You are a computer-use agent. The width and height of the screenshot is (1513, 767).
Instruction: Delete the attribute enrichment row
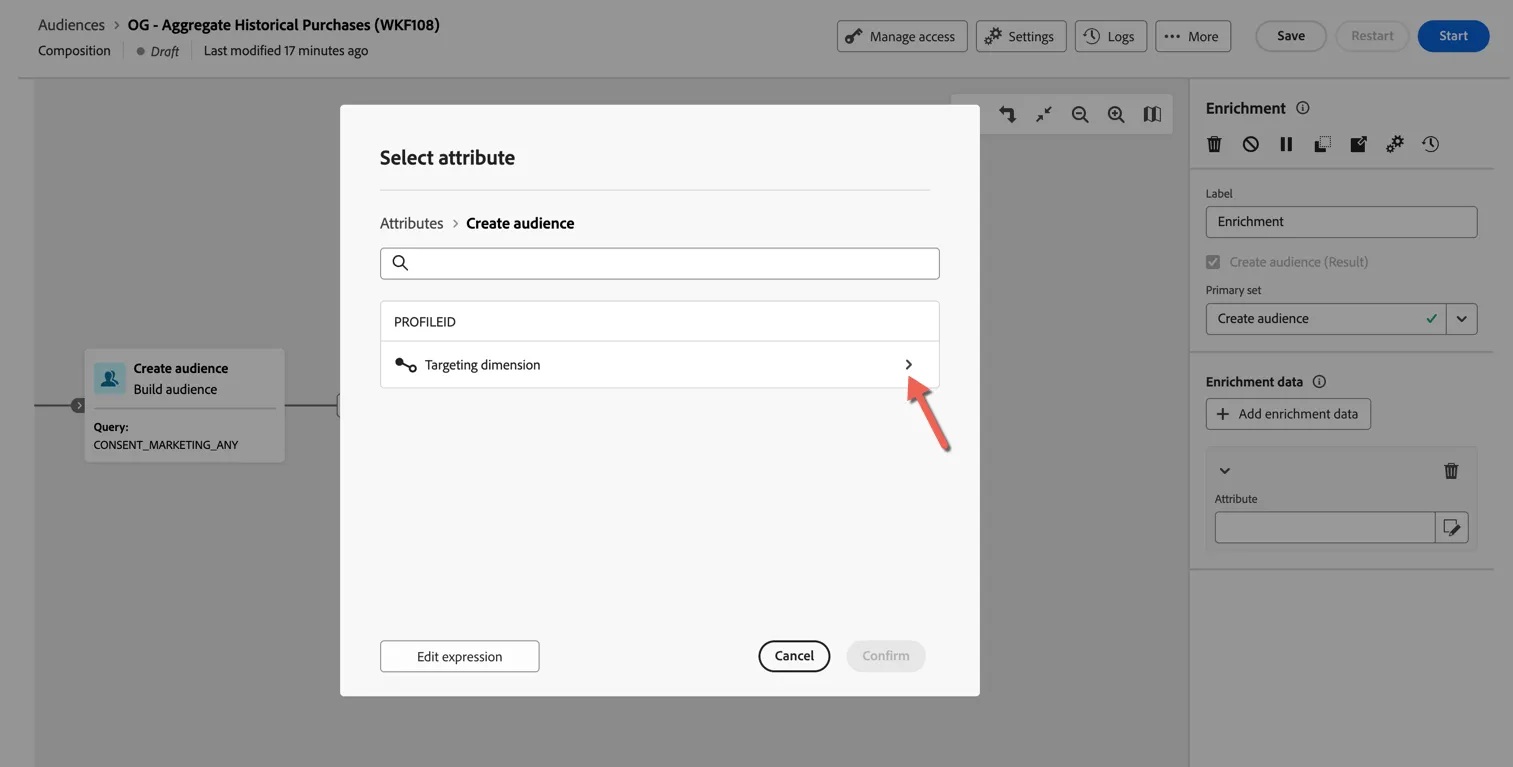1451,470
